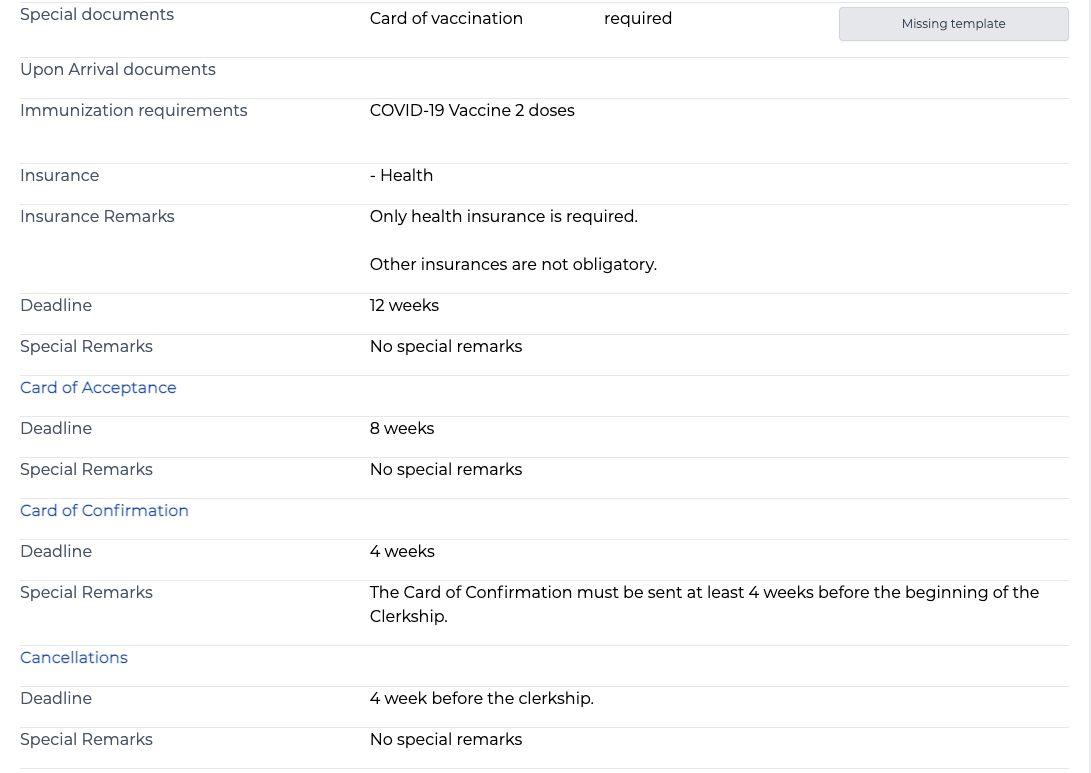Open the Card of Confirmation section heading
Screen dimensions: 1091x773
pyautogui.click(x=104, y=511)
